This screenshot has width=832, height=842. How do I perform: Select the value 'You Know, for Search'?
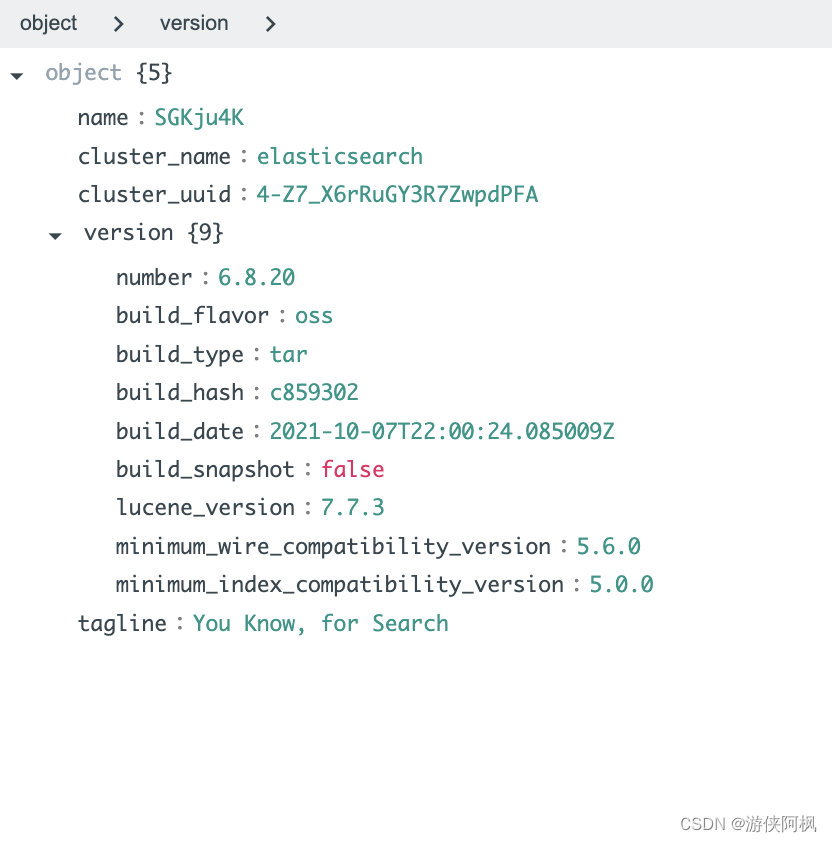click(321, 623)
